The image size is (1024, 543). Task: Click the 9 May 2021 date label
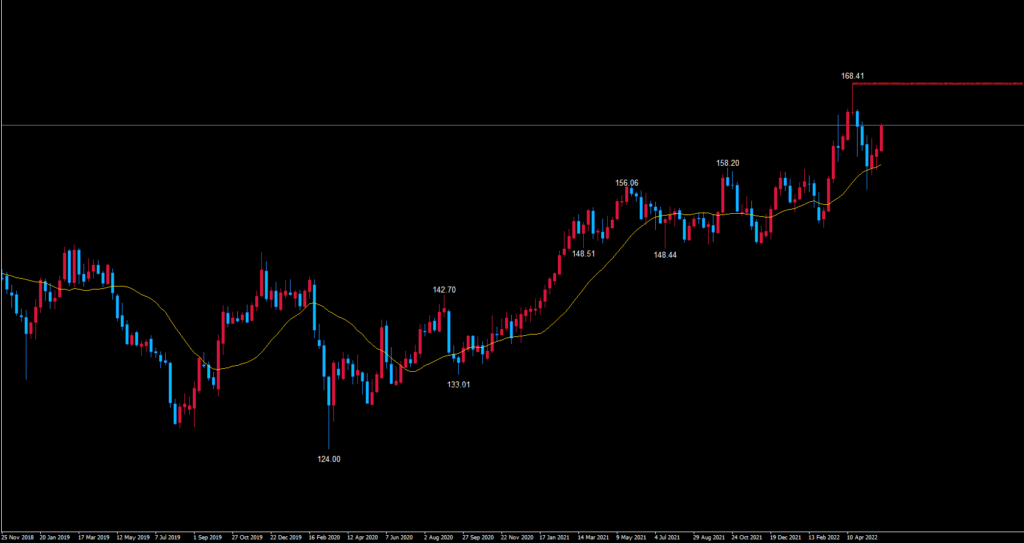(x=631, y=535)
